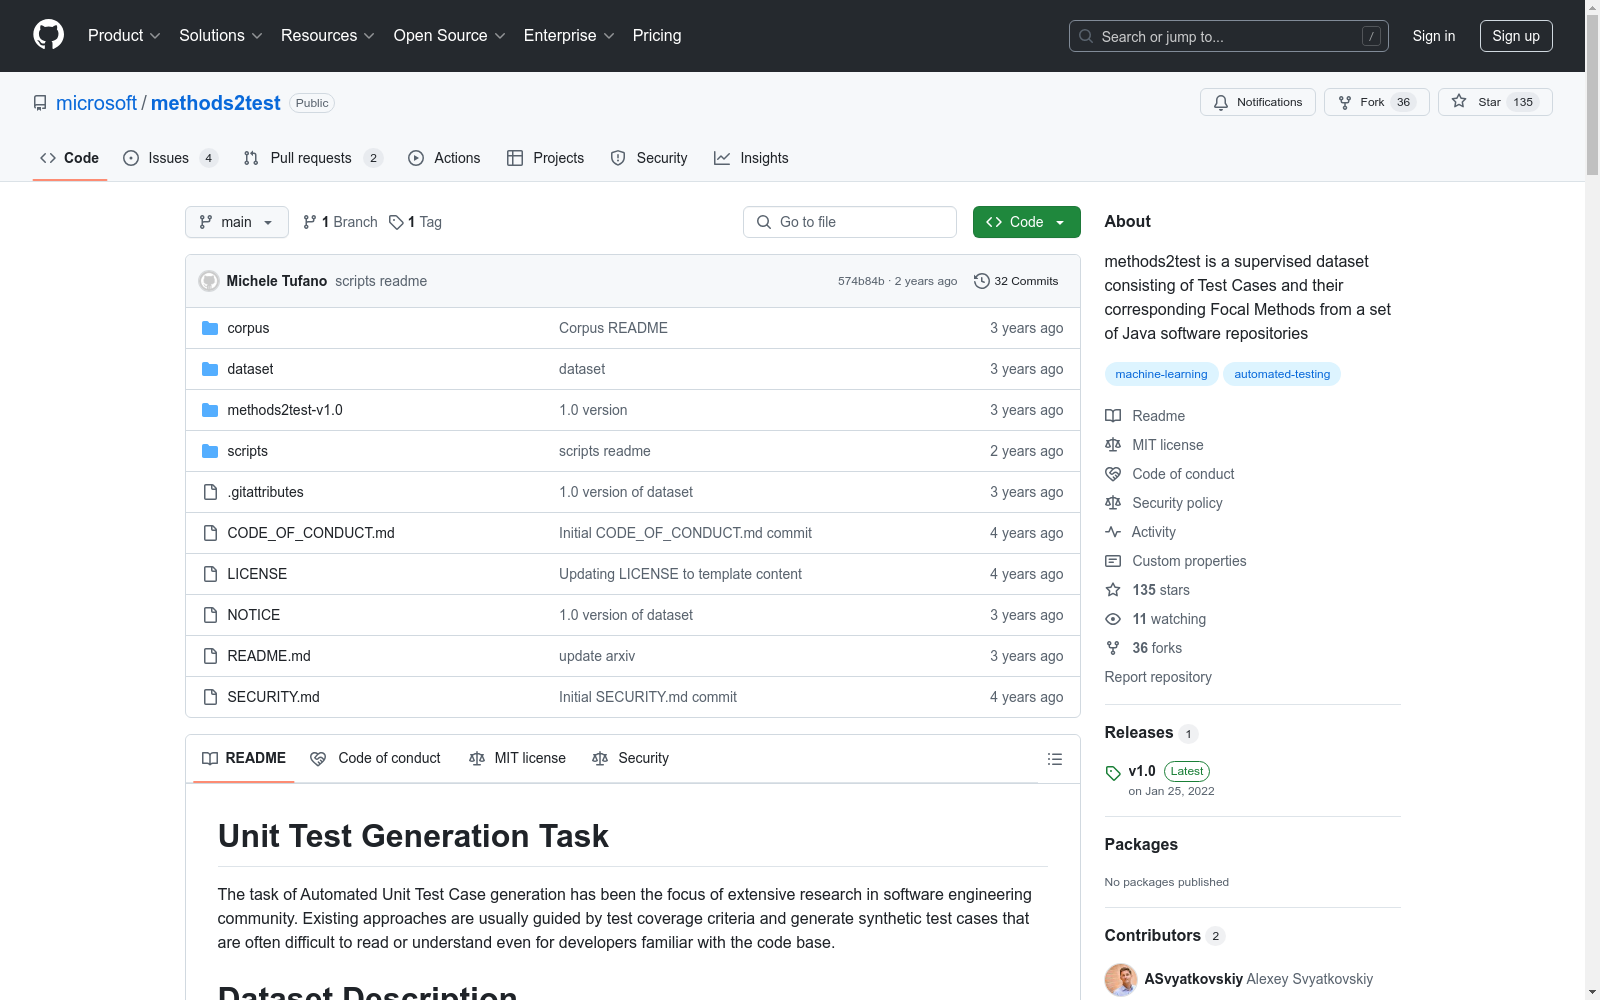This screenshot has height=1000, width=1600.
Task: Open the microsoft organization link
Action: [x=96, y=103]
